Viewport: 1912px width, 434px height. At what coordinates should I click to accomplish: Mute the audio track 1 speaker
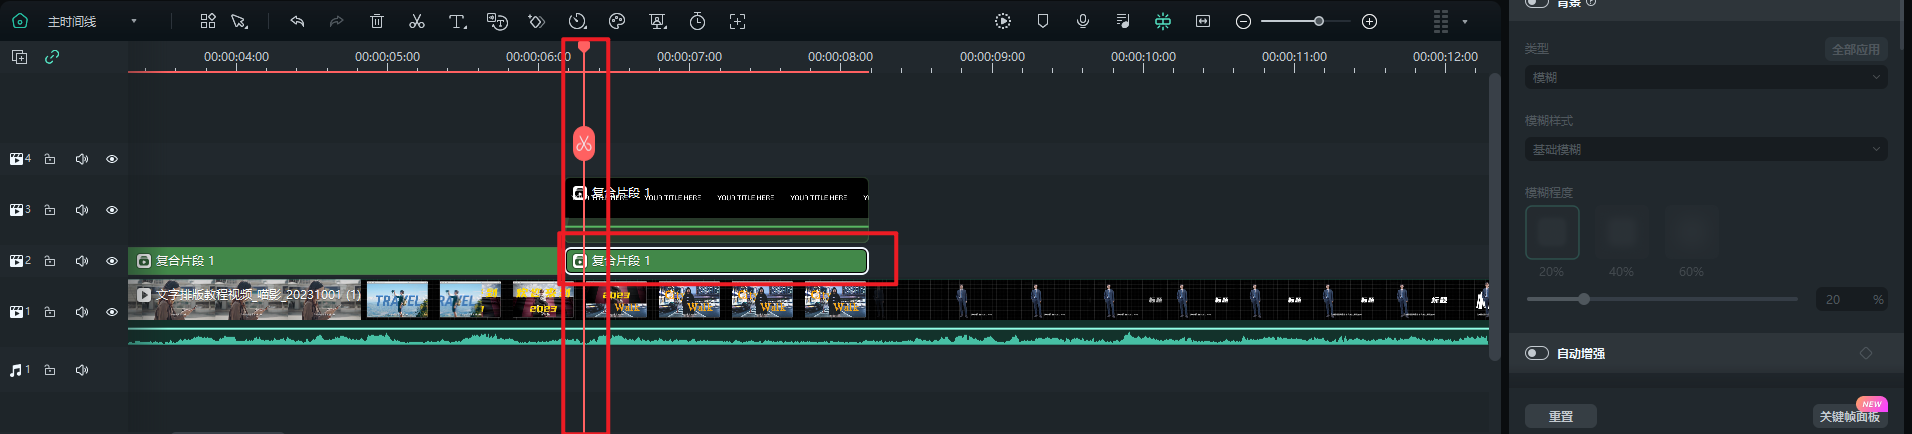coord(82,370)
